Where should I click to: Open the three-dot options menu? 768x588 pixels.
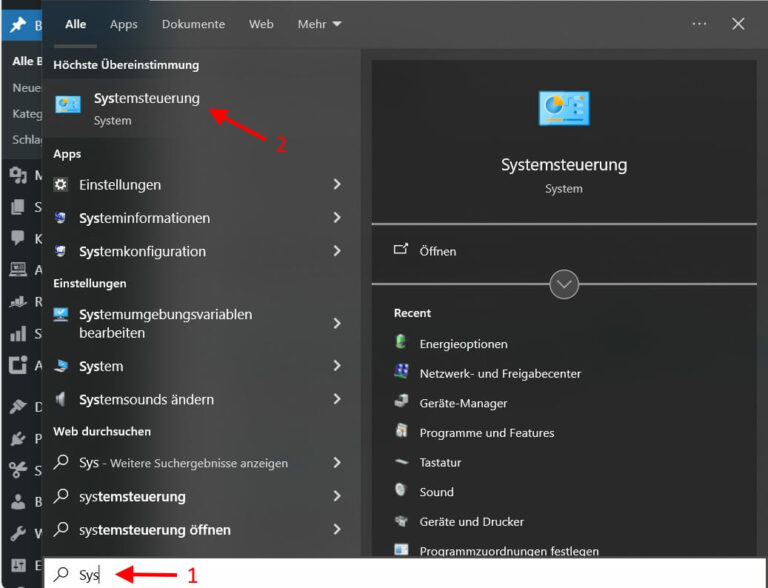(x=699, y=24)
